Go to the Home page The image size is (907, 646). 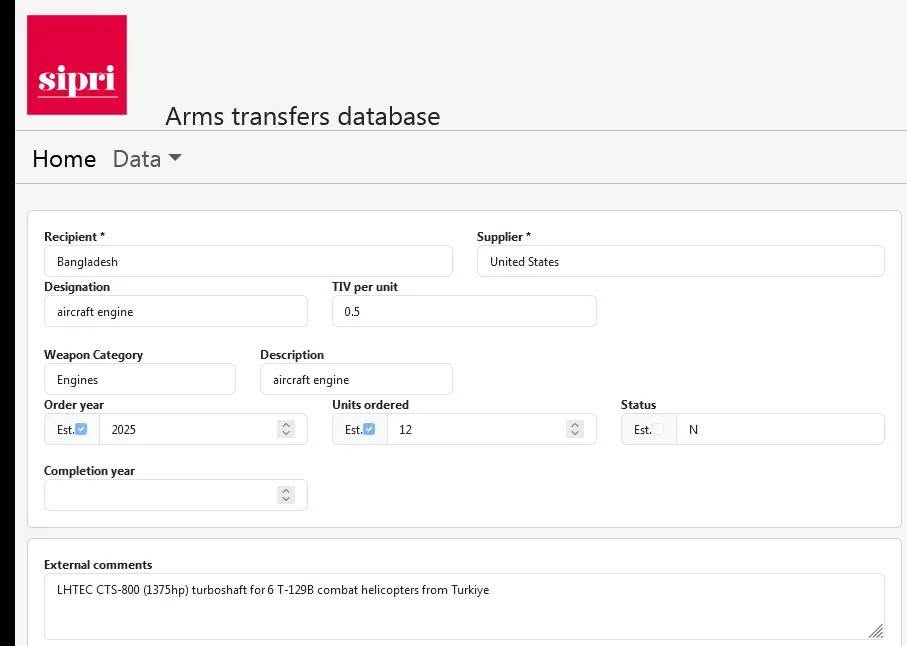(64, 159)
